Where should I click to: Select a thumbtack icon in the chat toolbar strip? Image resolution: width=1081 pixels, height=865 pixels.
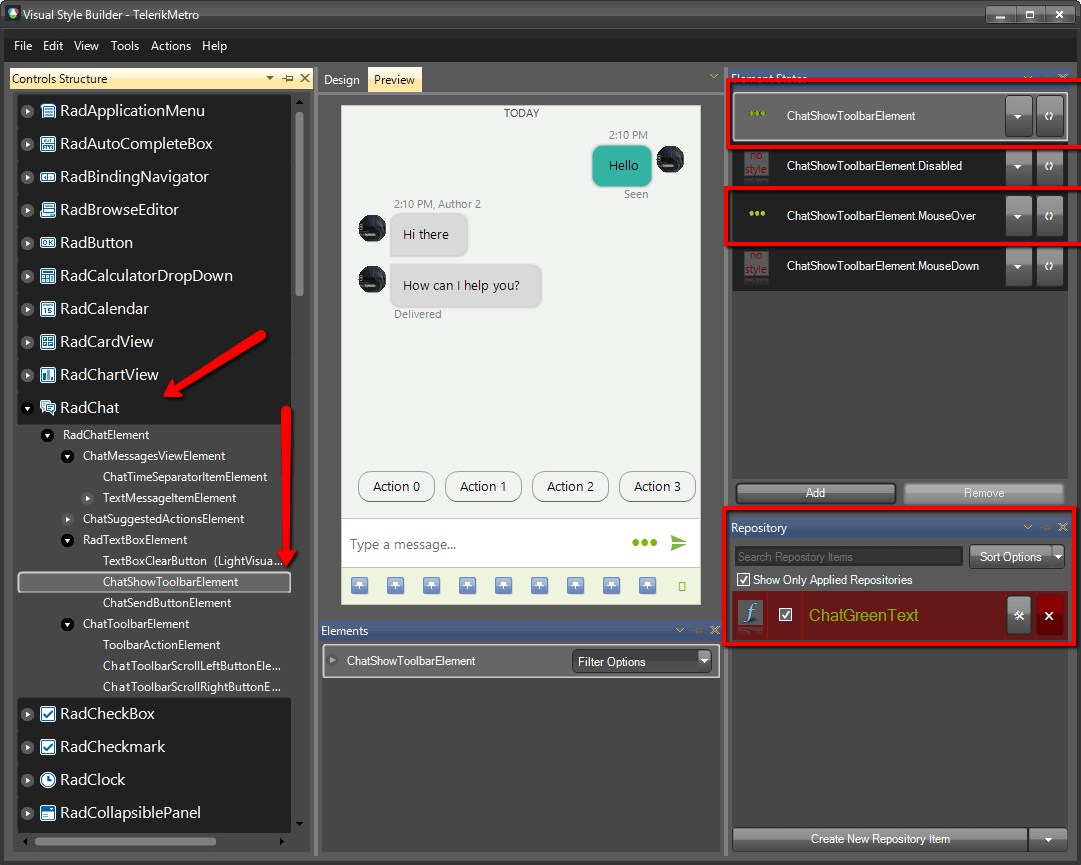[x=359, y=586]
